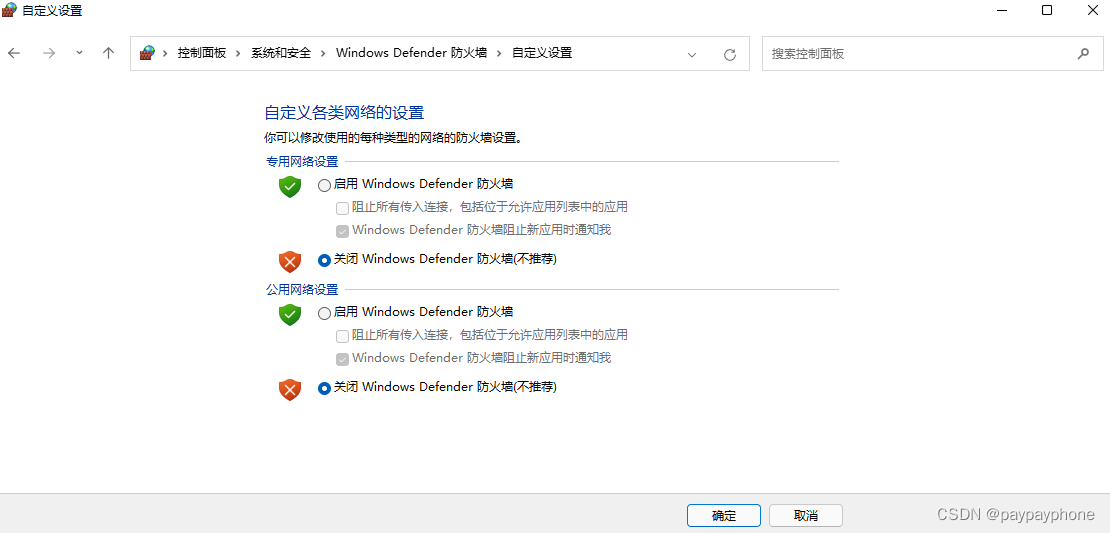Focus the 搜索控制面板 search box

(x=932, y=54)
